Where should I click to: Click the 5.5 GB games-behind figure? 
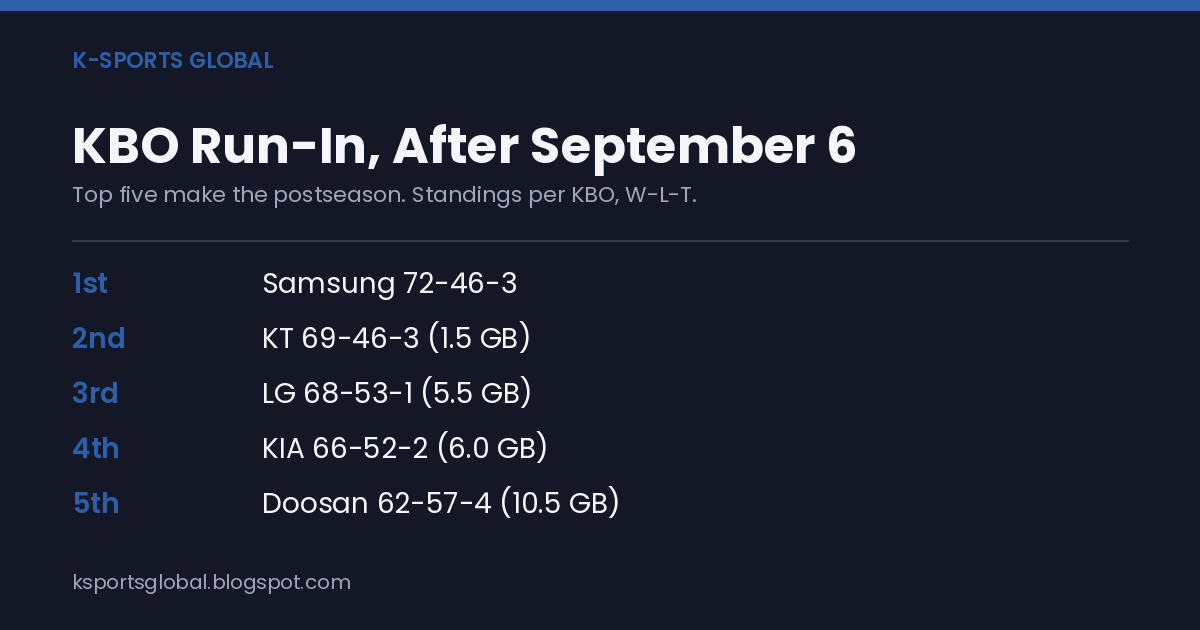click(476, 394)
